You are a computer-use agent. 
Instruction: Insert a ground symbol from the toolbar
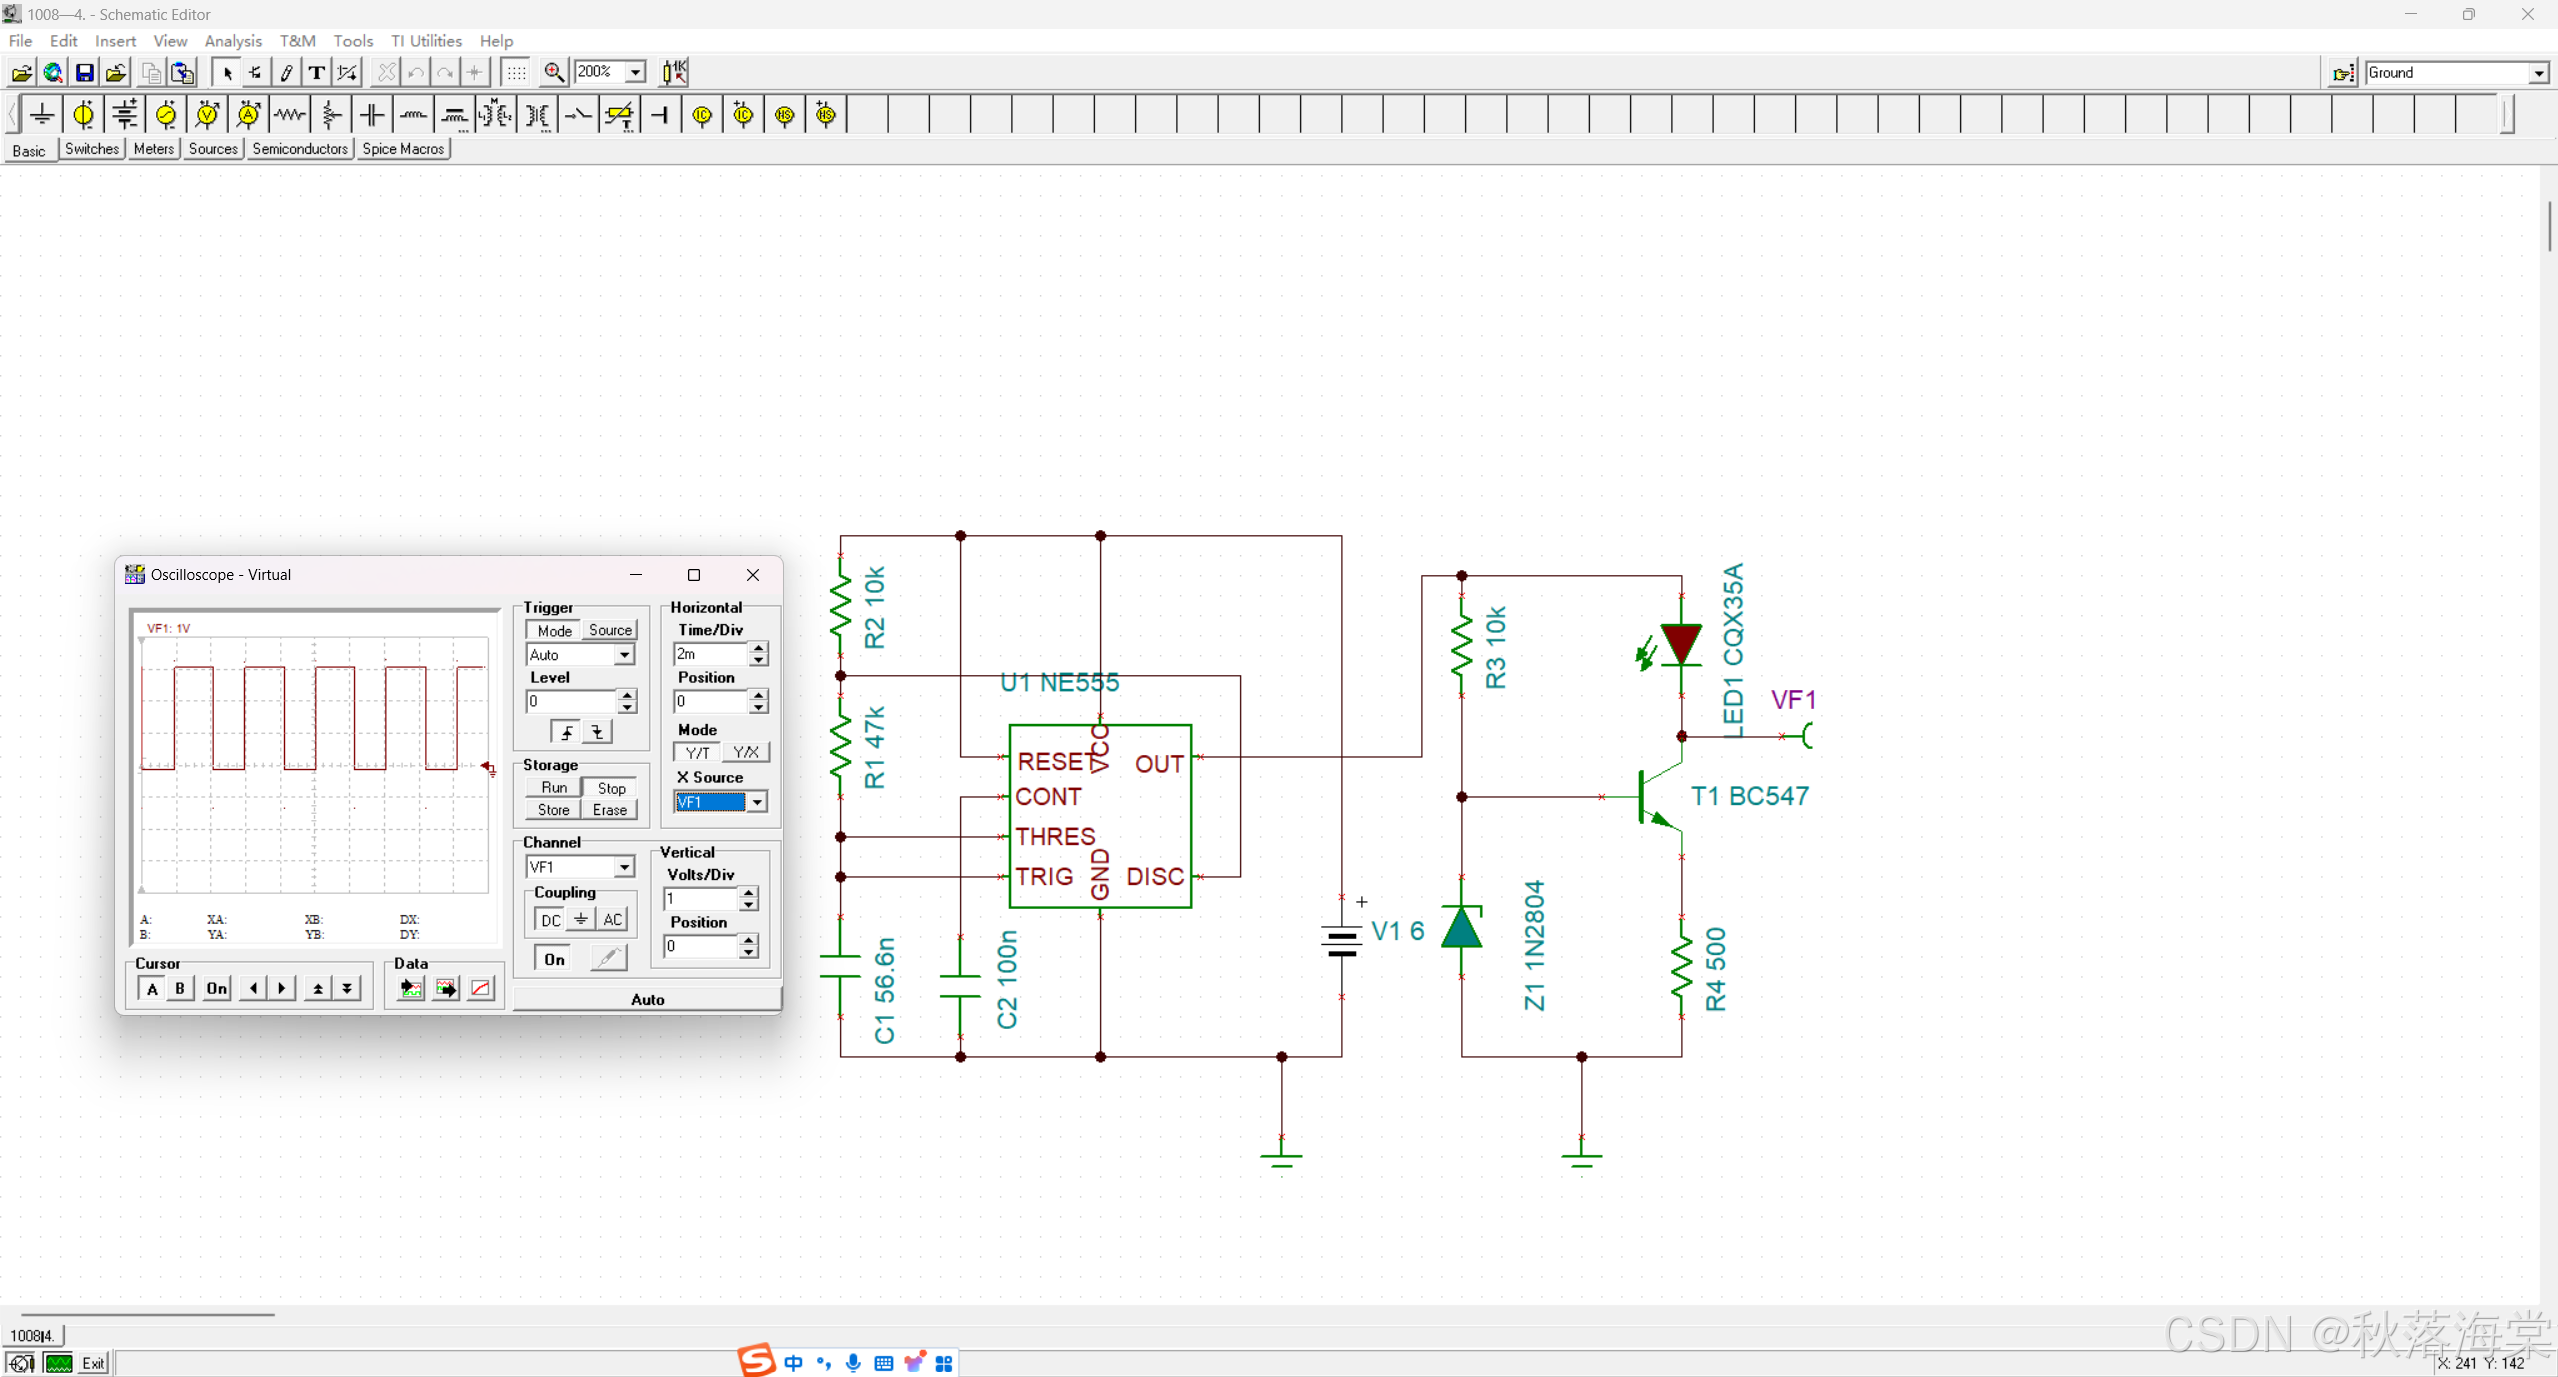click(42, 115)
